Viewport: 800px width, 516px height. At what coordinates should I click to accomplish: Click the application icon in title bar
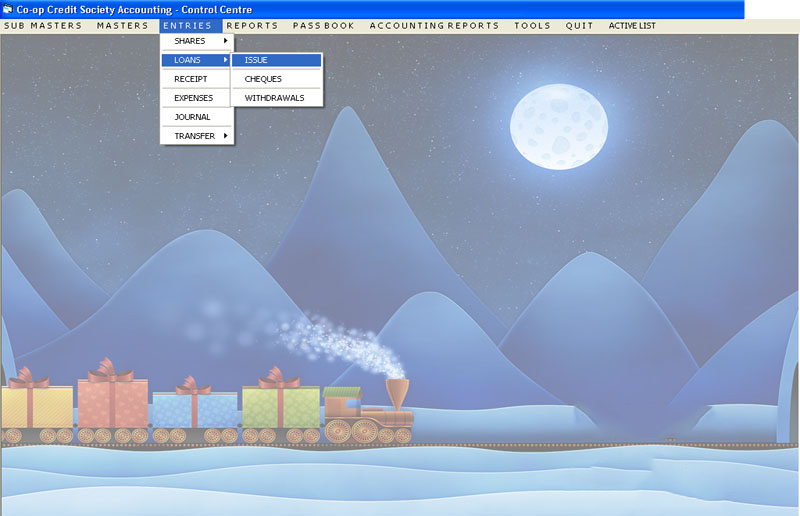8,9
